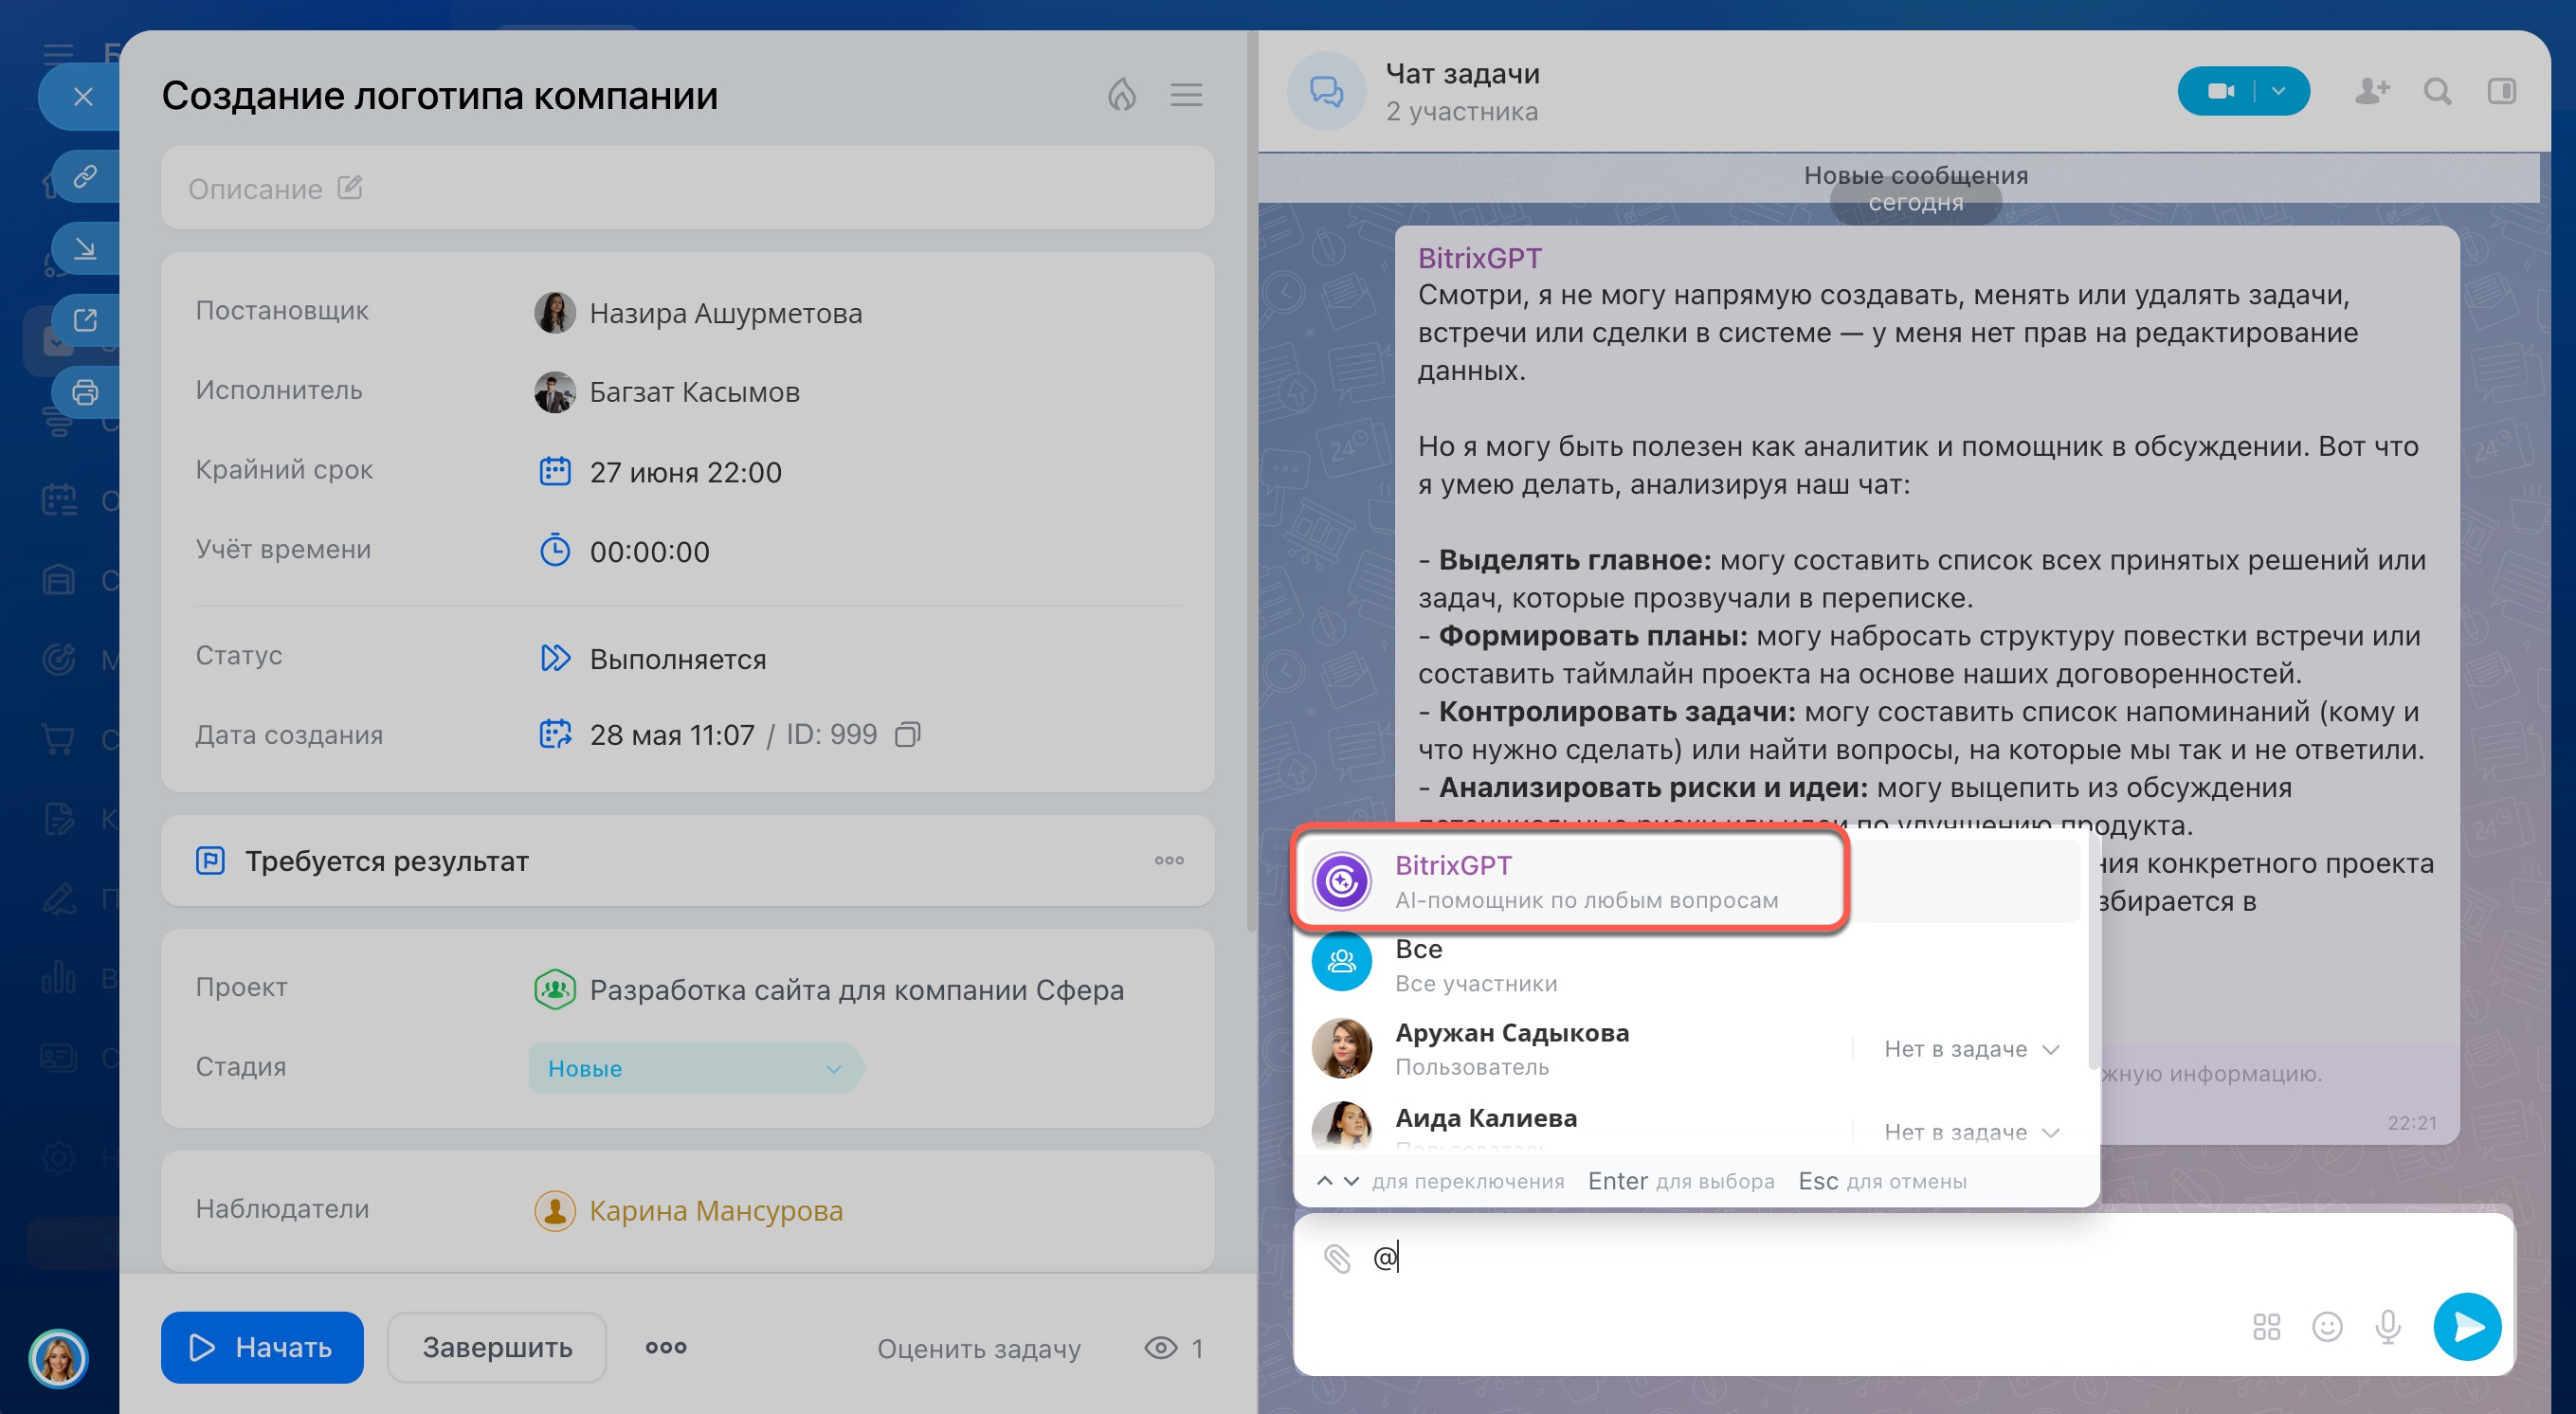
Task: Click the Начать button
Action: (x=262, y=1347)
